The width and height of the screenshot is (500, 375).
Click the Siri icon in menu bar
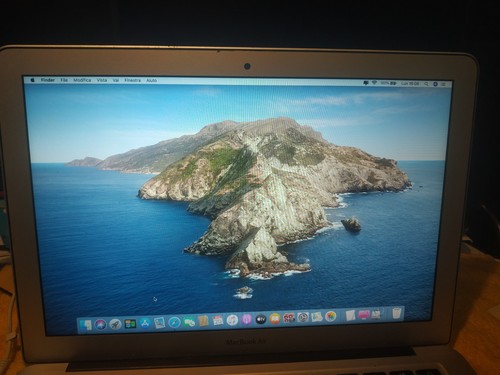(x=435, y=84)
